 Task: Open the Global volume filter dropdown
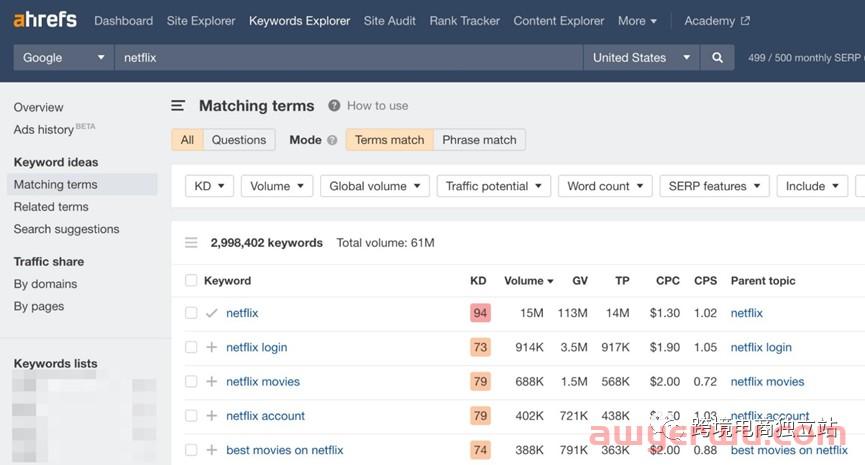375,186
